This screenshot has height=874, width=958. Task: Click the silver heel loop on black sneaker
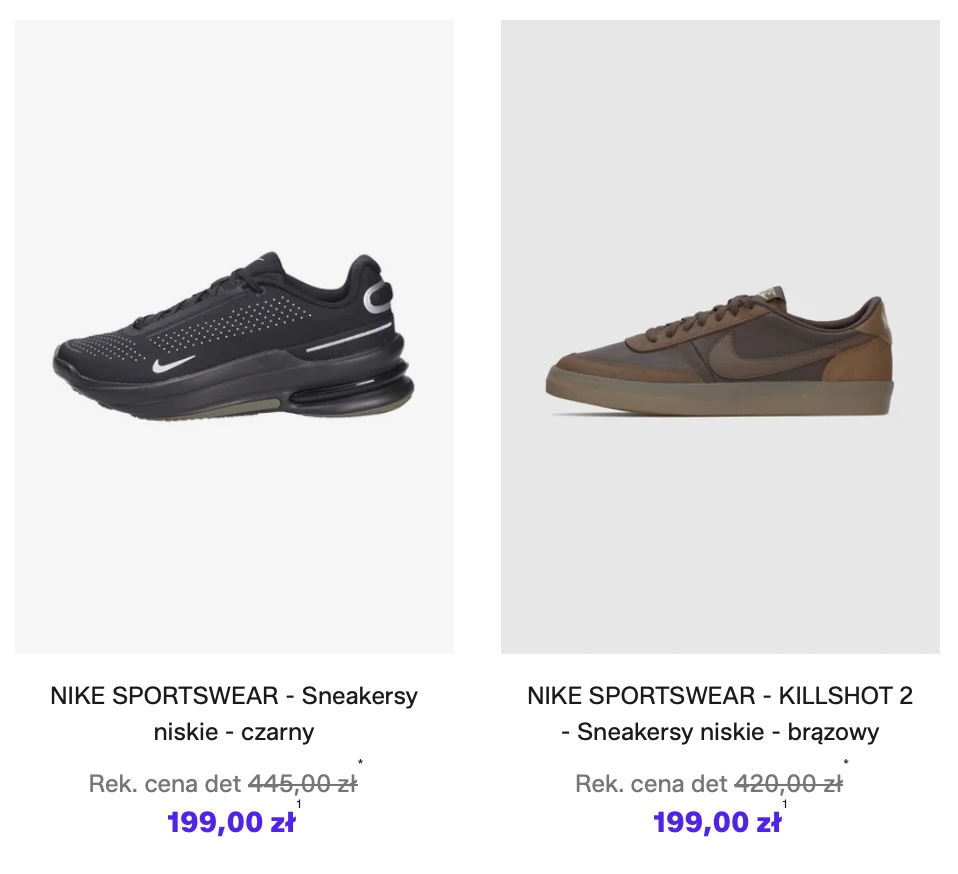(x=381, y=297)
